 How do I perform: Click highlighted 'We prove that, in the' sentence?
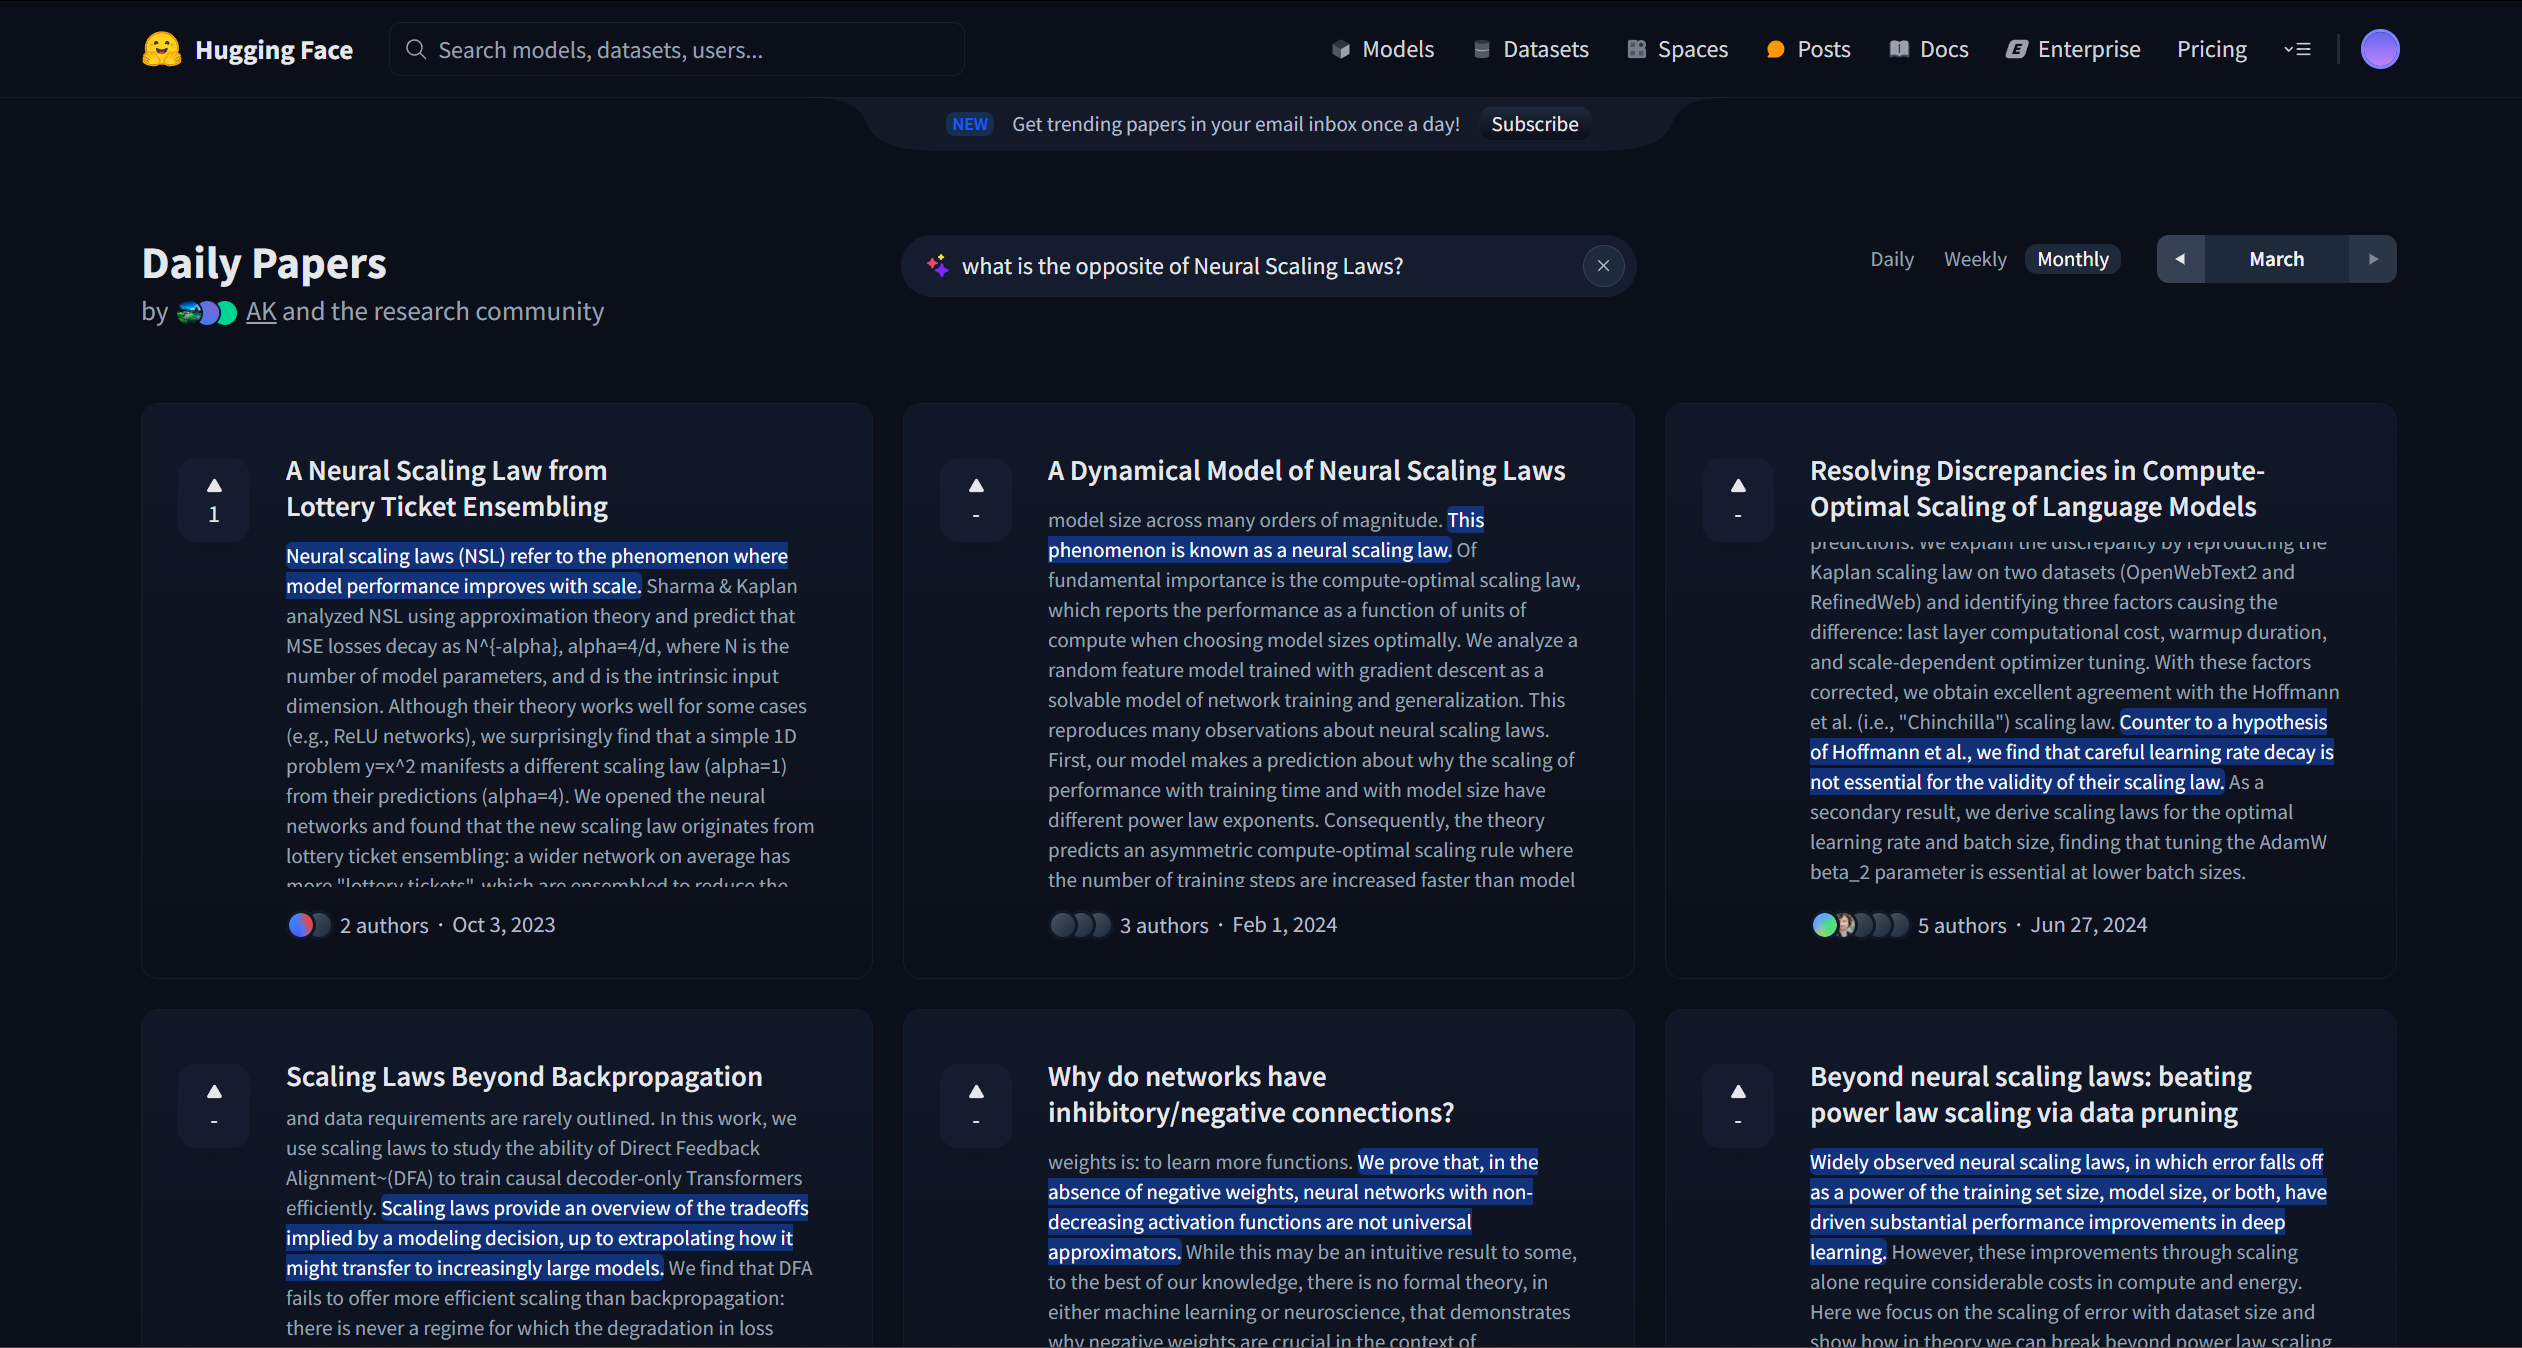point(1293,1207)
